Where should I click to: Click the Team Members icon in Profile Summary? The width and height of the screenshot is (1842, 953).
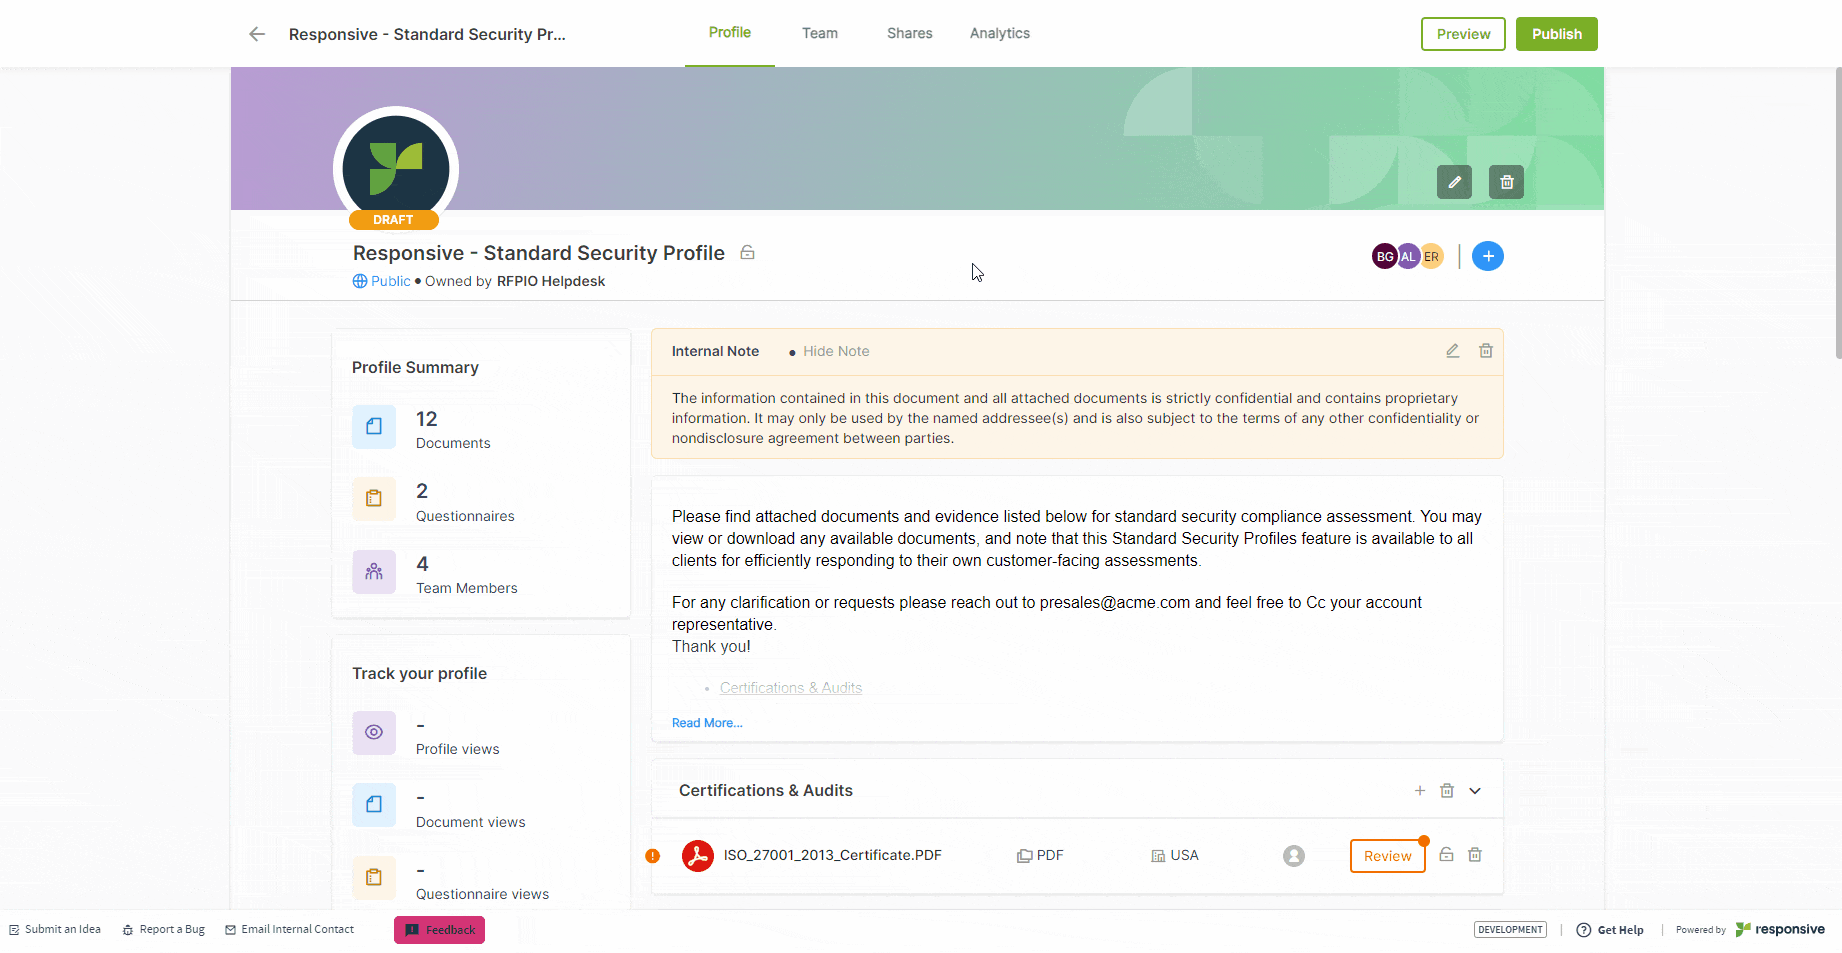click(374, 572)
